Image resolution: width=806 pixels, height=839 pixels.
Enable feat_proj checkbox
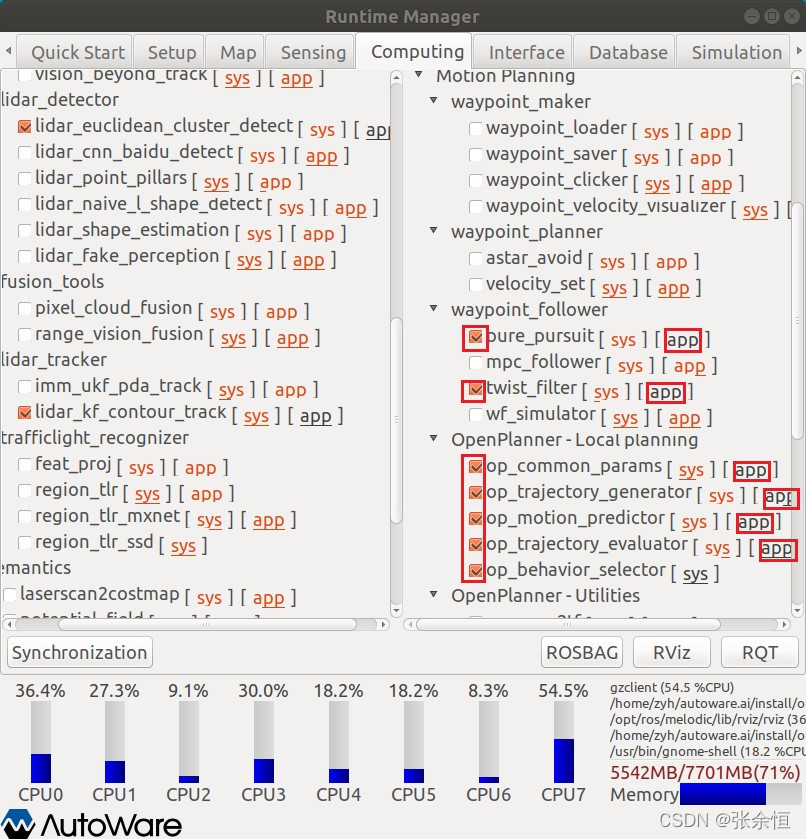[x=25, y=465]
